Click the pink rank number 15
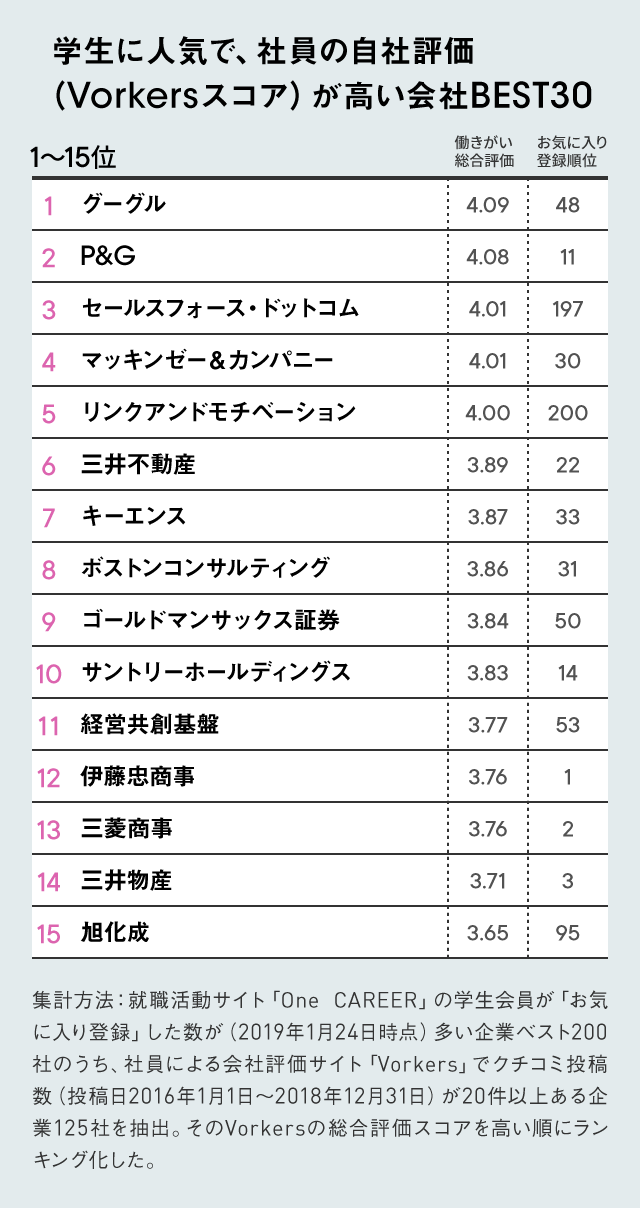640x1208 pixels. coord(48,934)
